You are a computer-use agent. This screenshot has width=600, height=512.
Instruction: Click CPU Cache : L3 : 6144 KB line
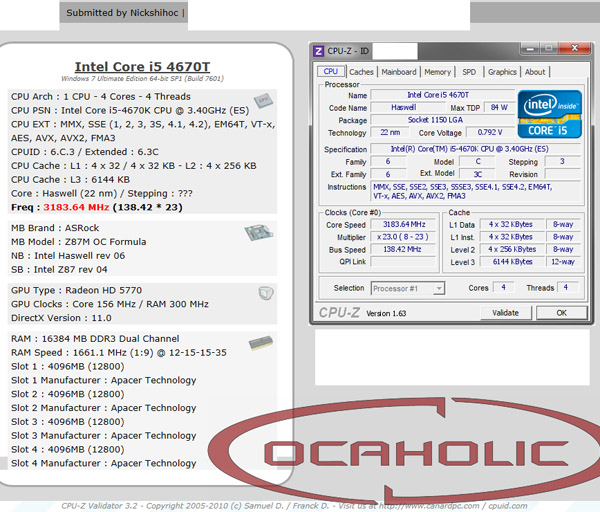coord(70,179)
